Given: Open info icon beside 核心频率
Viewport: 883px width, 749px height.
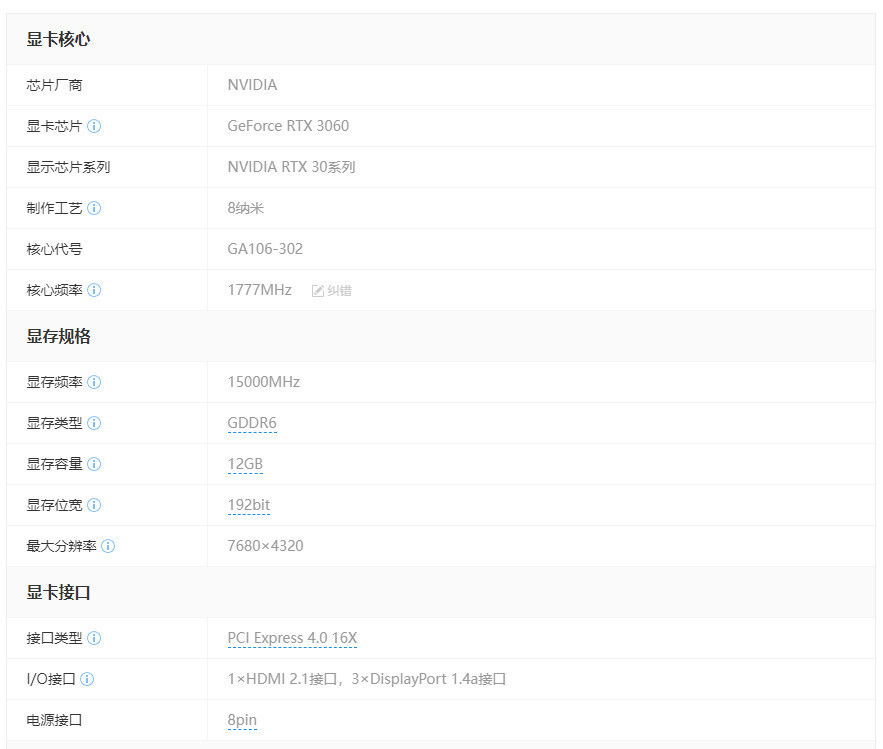Looking at the screenshot, I should 94,290.
